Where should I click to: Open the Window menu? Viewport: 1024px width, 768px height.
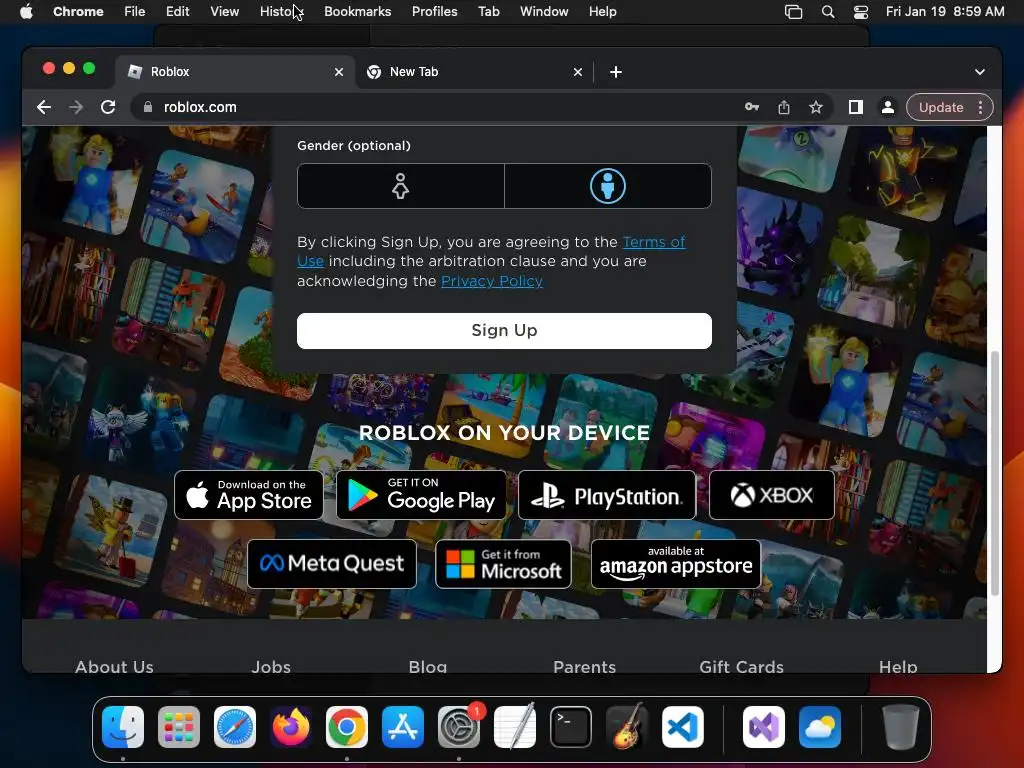[x=544, y=12]
